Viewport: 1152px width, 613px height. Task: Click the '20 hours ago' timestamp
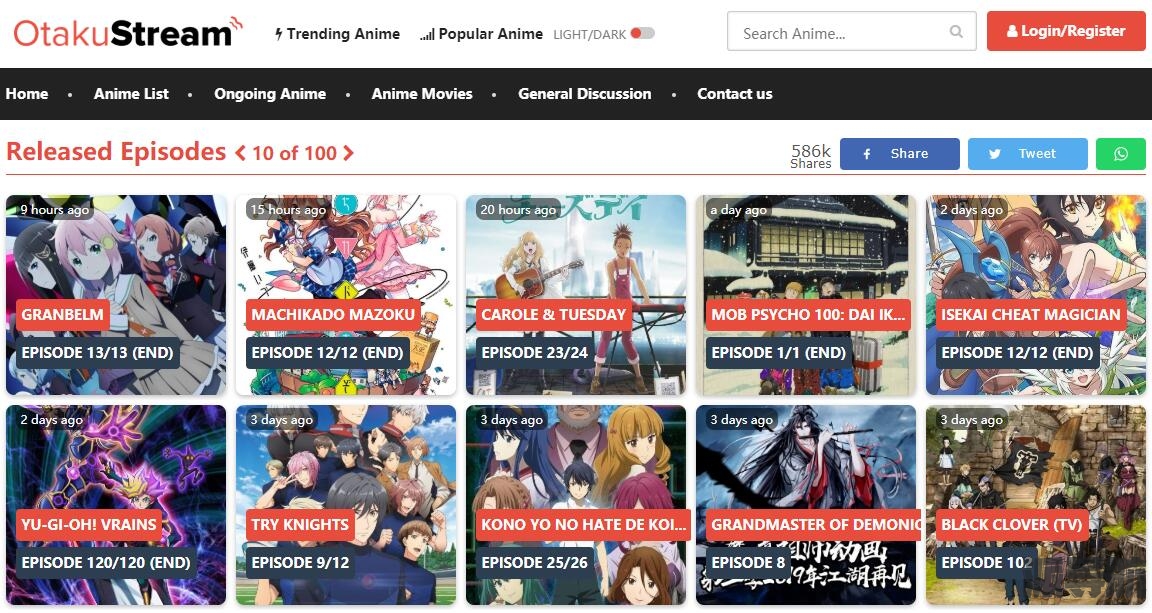click(518, 209)
